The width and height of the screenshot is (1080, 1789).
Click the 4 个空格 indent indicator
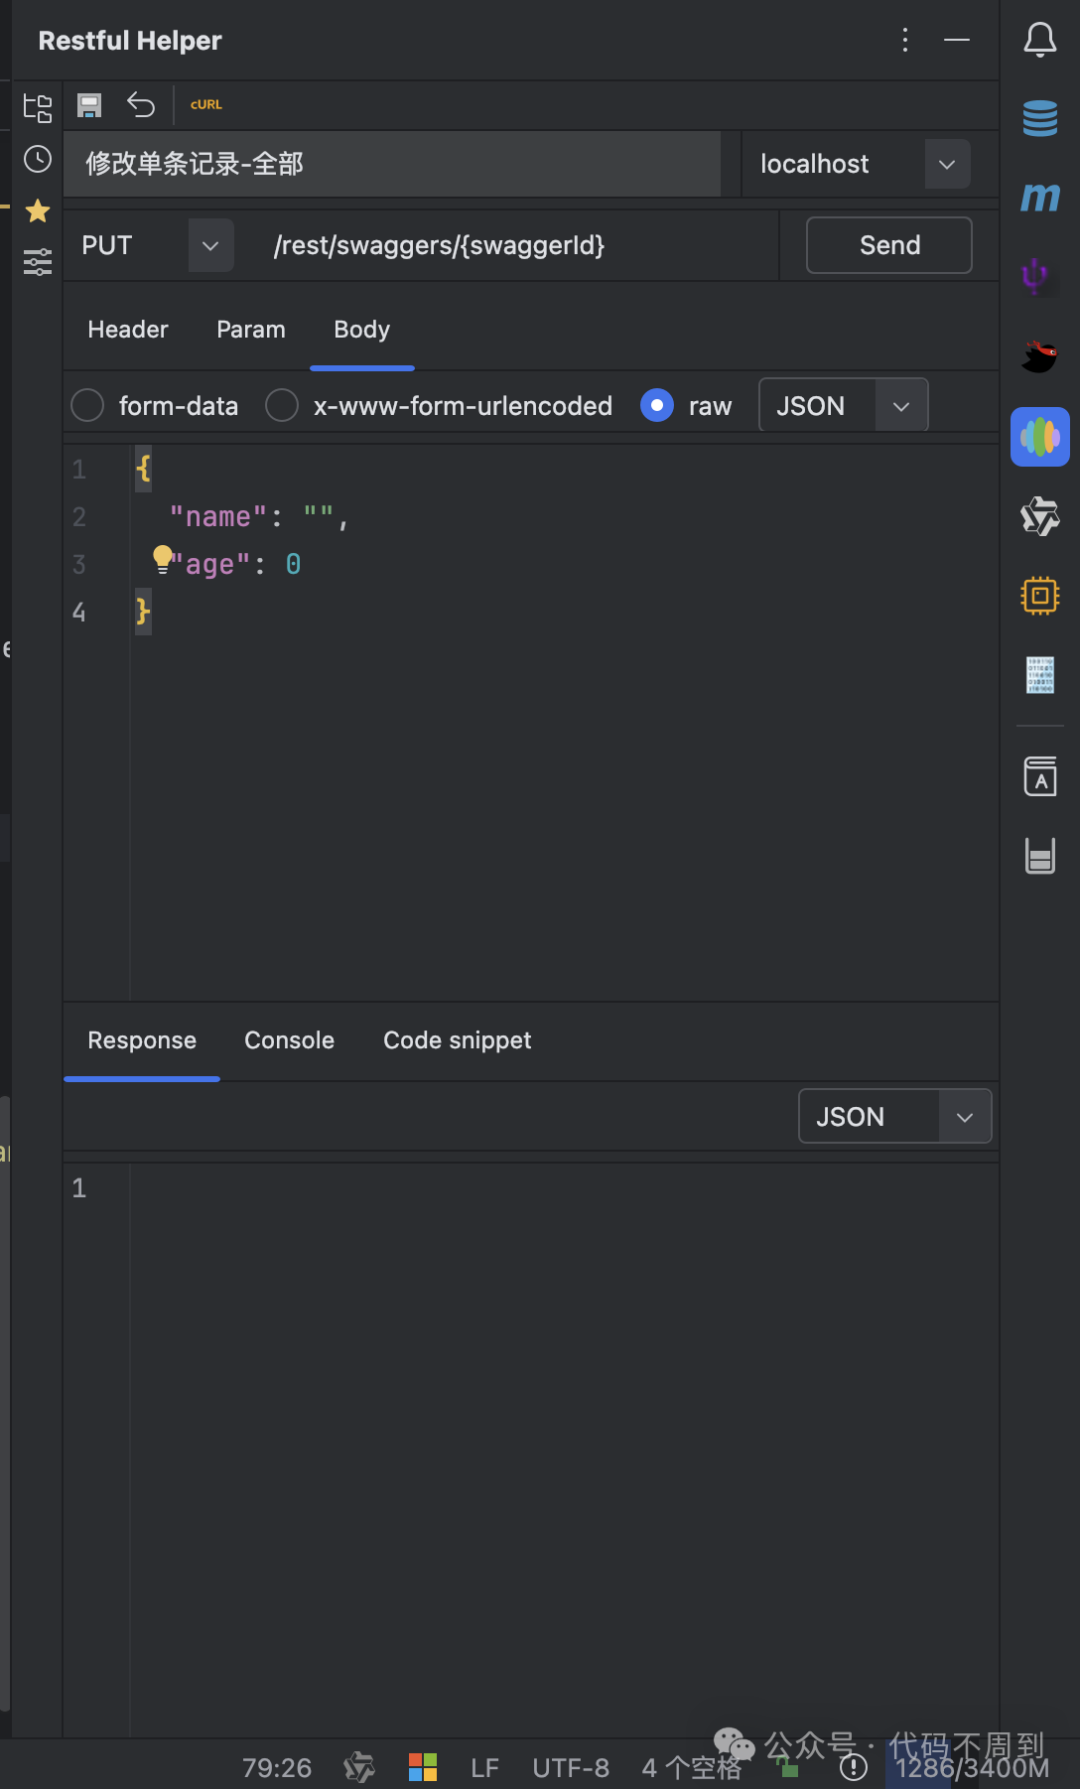tap(691, 1768)
